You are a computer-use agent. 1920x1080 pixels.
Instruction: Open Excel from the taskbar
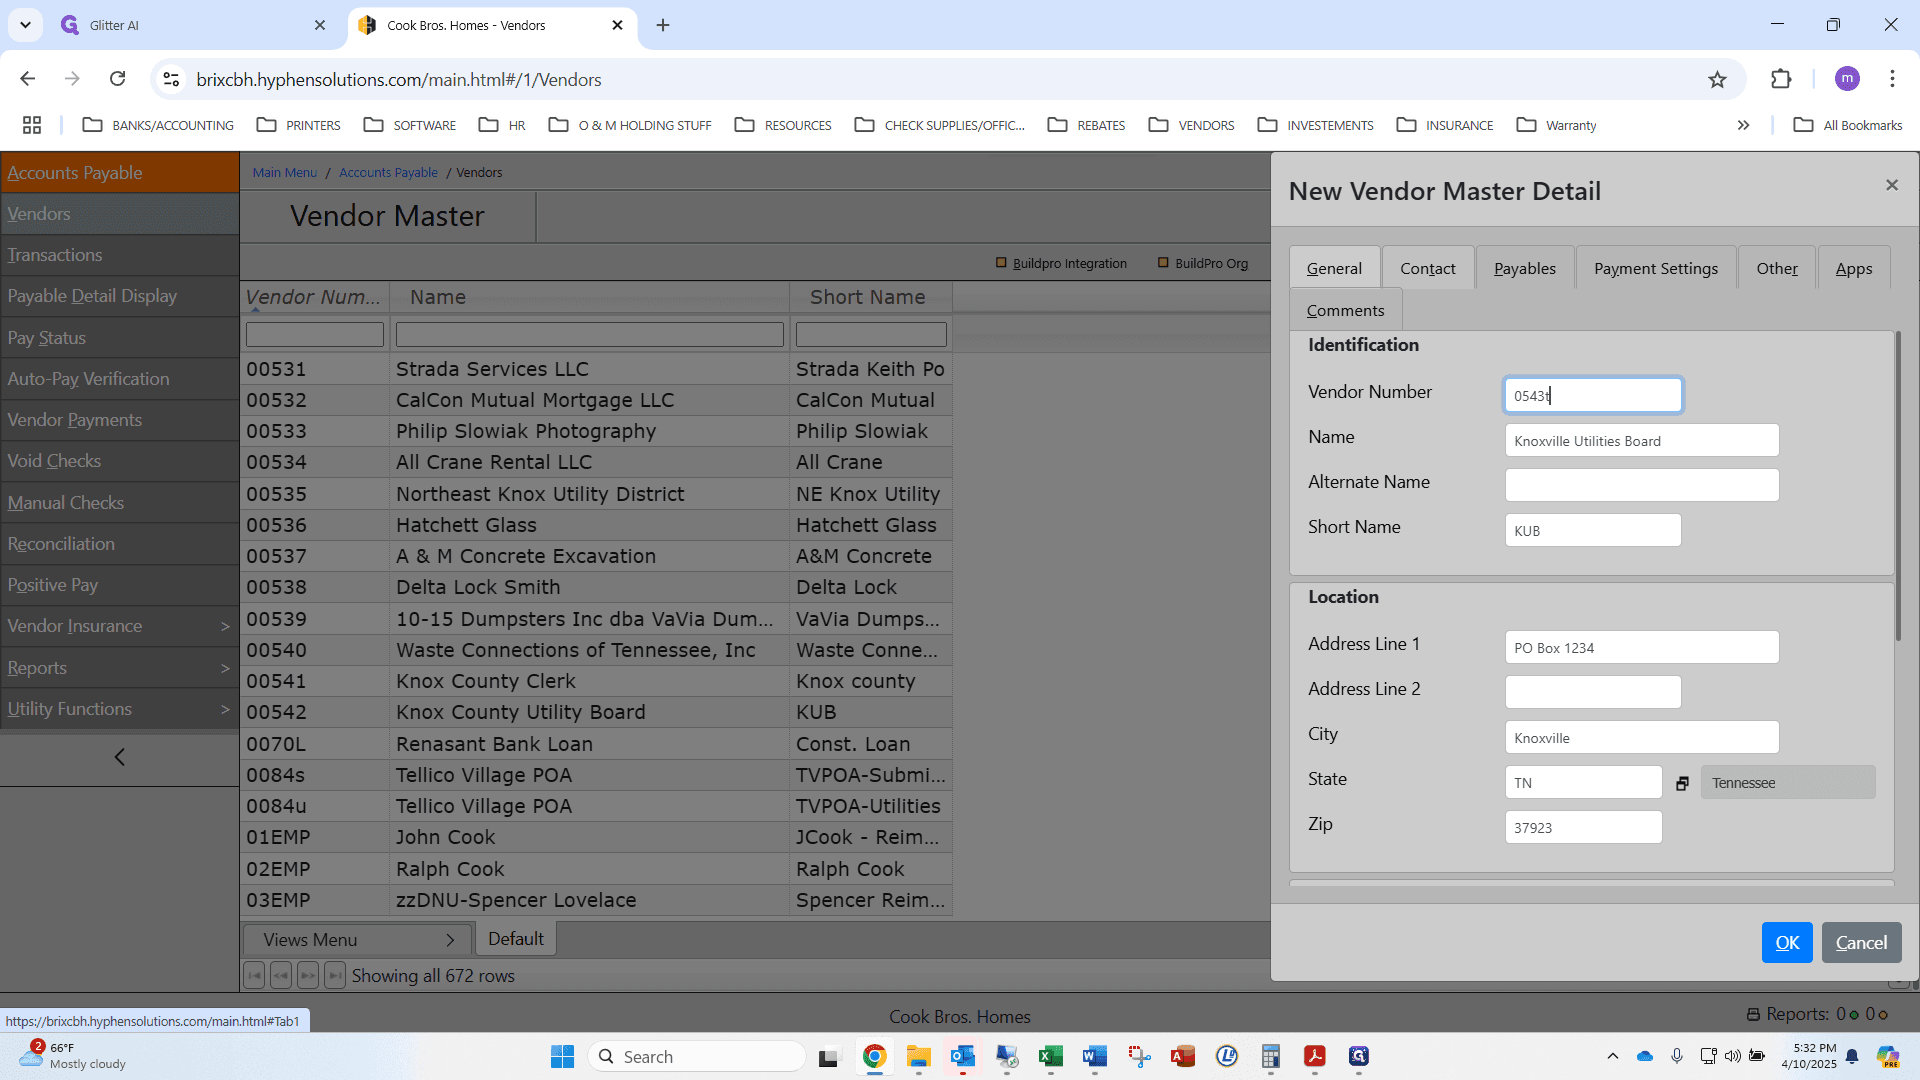(1050, 1056)
